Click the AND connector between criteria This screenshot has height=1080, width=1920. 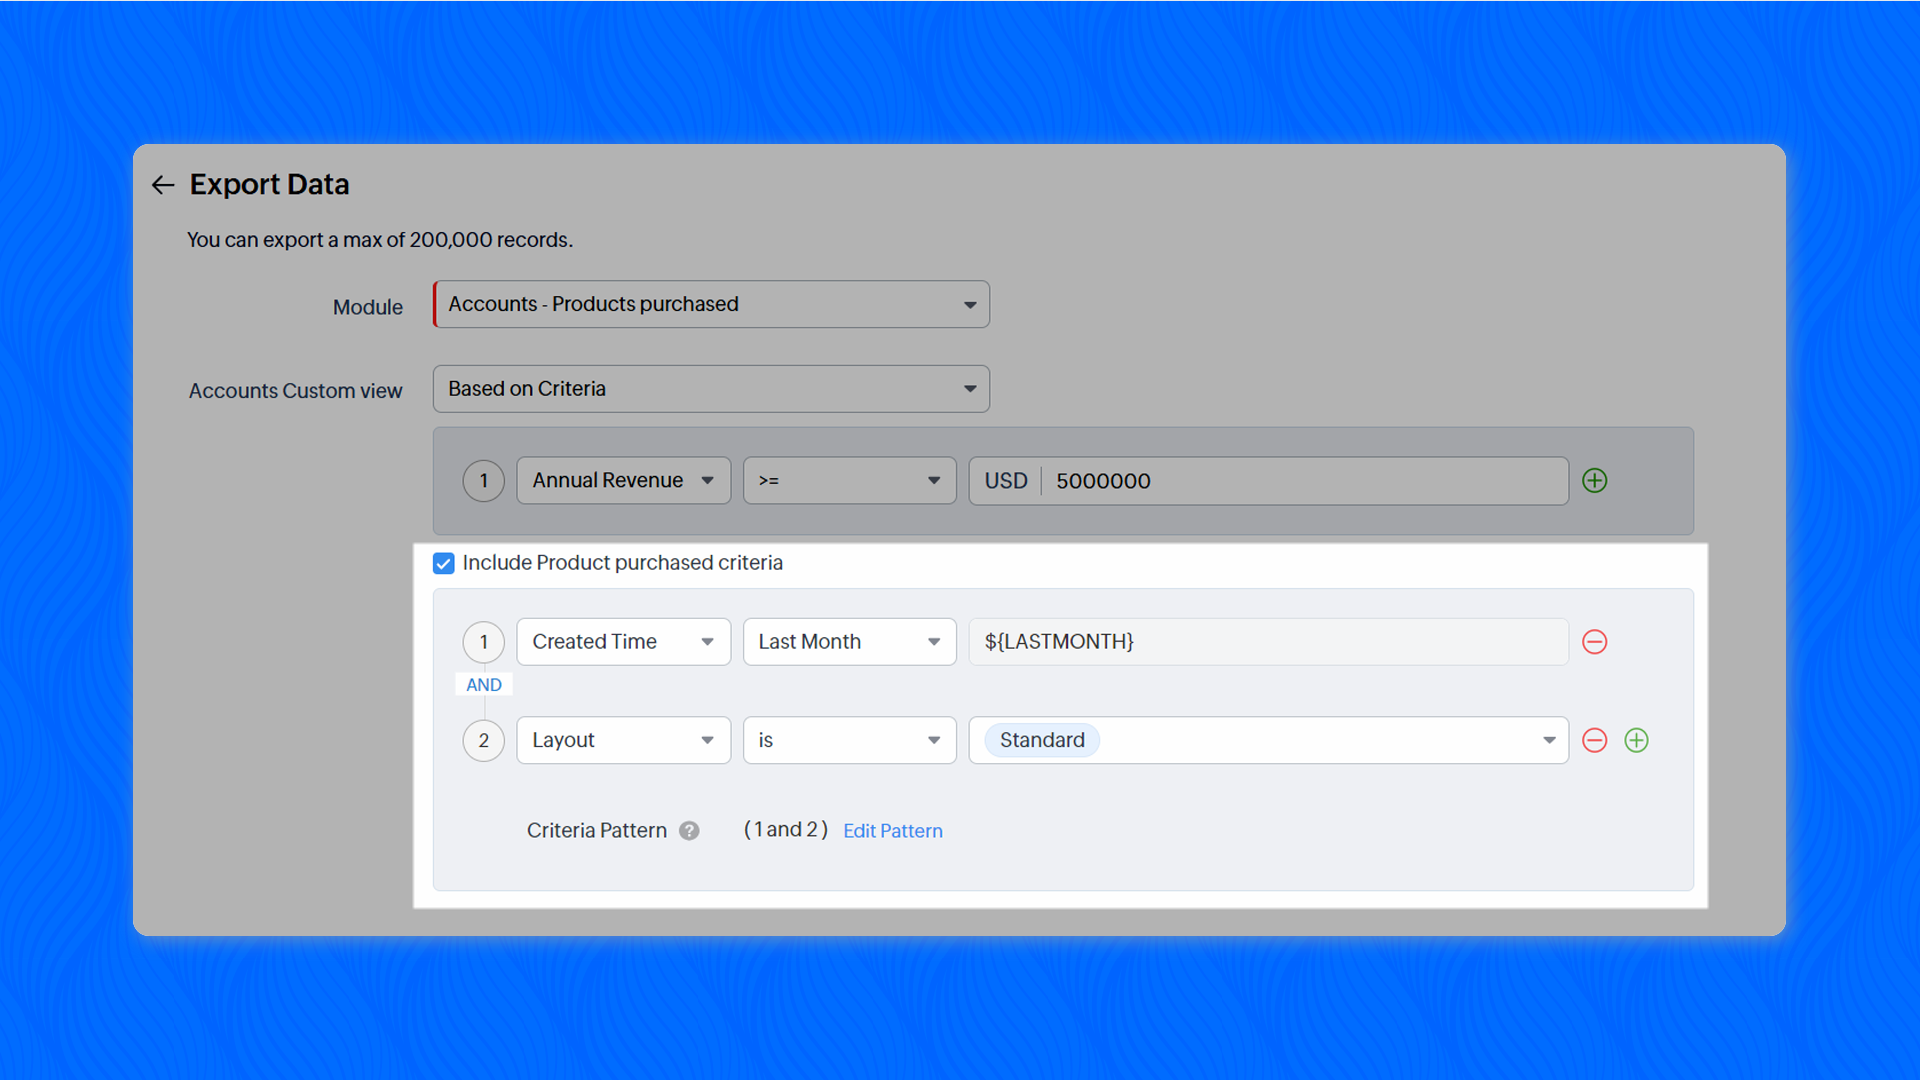point(484,685)
